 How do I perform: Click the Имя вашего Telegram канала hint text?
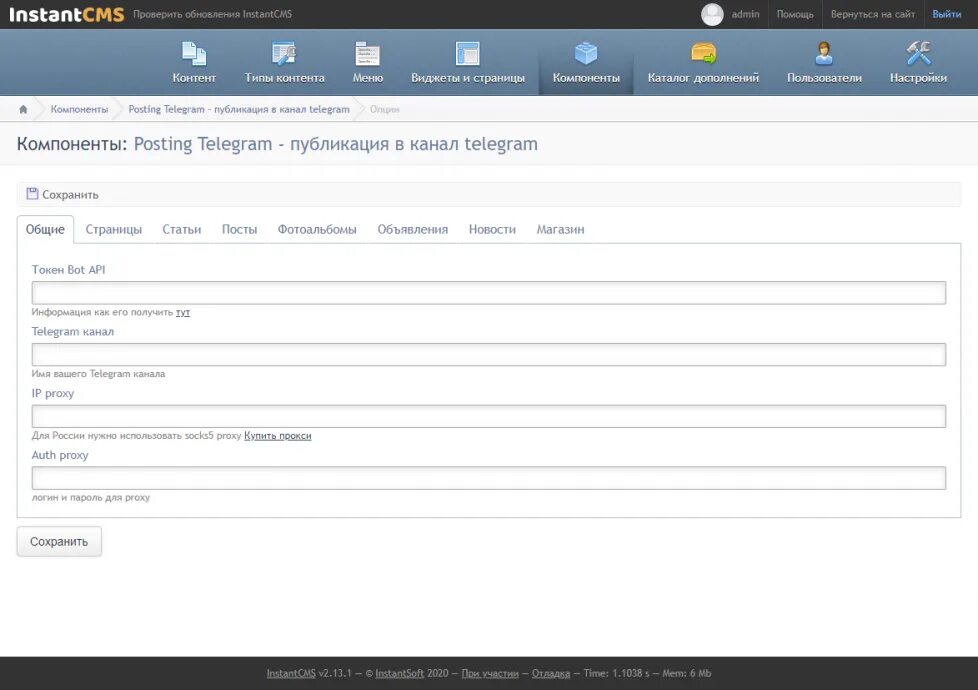(x=99, y=374)
